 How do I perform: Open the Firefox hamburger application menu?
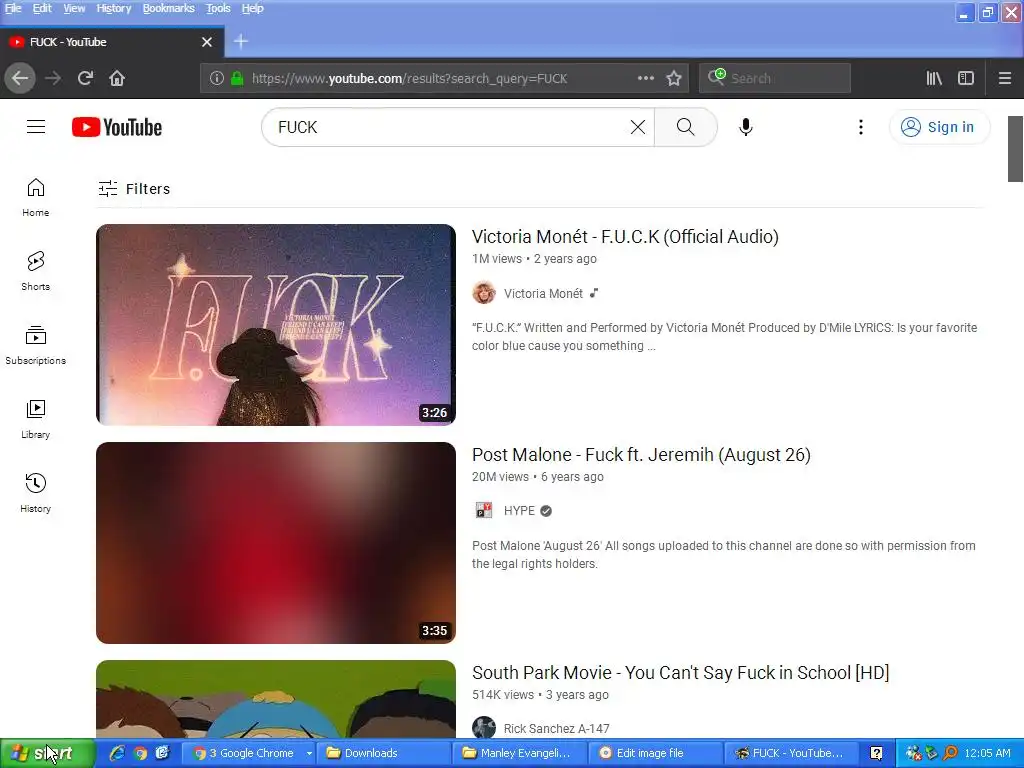(x=1004, y=78)
